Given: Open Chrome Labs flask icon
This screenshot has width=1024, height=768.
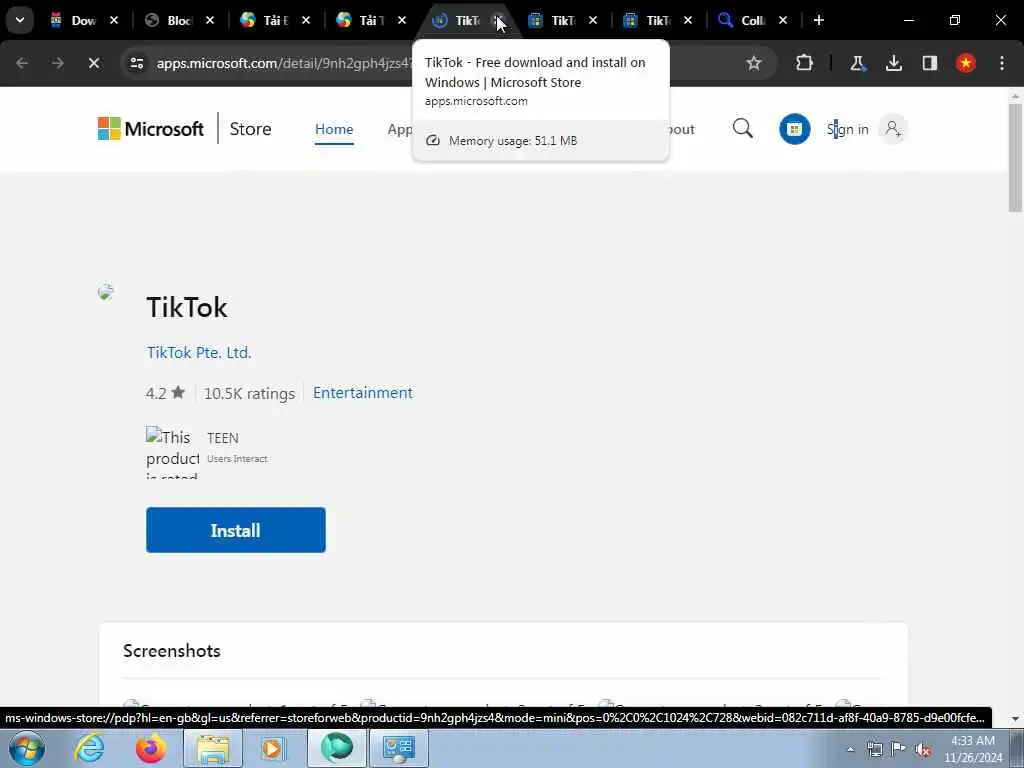Looking at the screenshot, I should (x=857, y=63).
